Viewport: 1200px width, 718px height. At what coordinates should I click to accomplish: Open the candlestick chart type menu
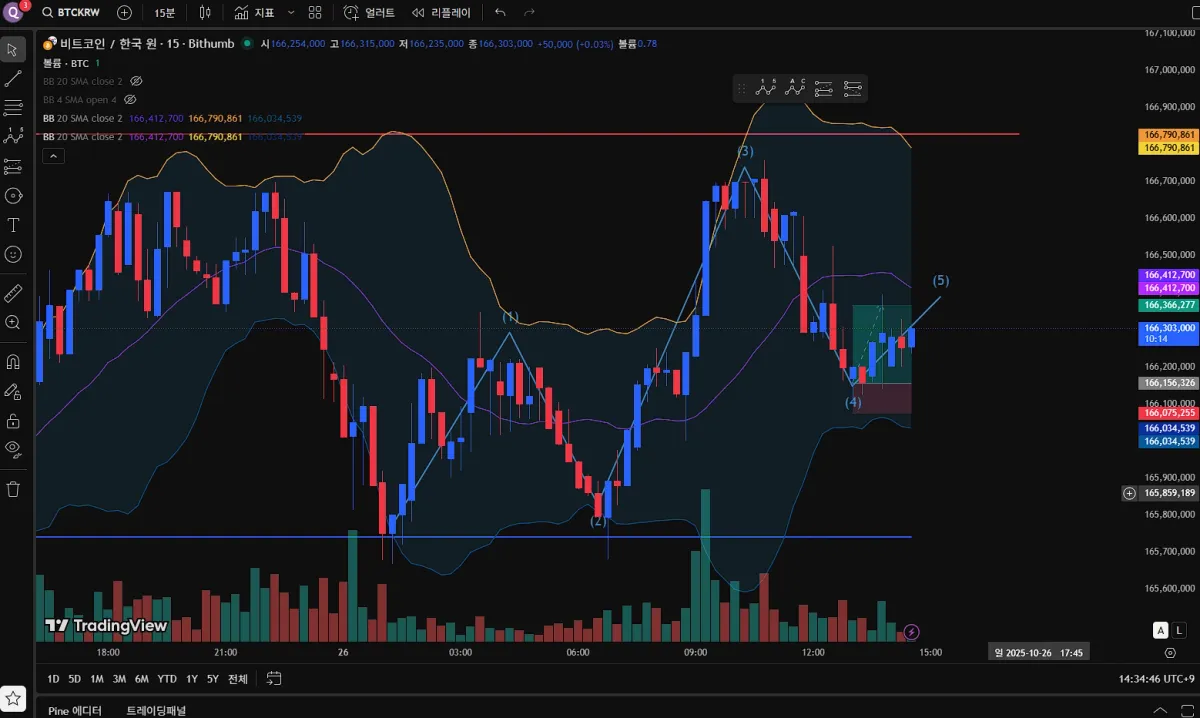point(205,13)
